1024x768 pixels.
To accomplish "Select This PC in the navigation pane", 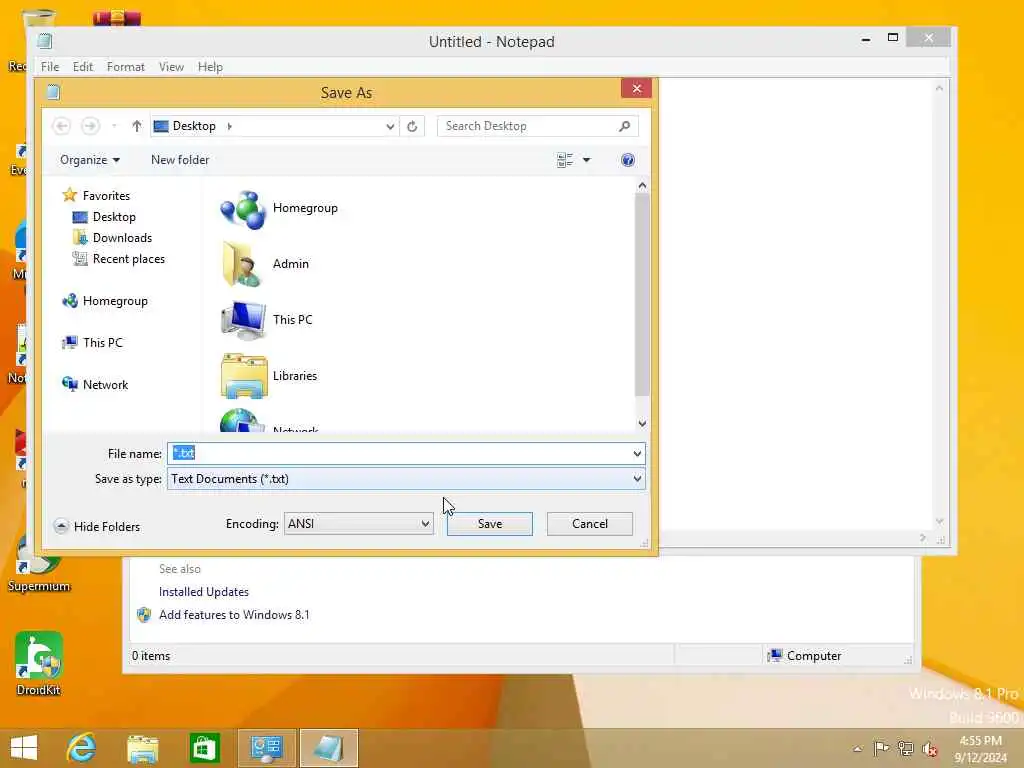I will click(x=103, y=343).
